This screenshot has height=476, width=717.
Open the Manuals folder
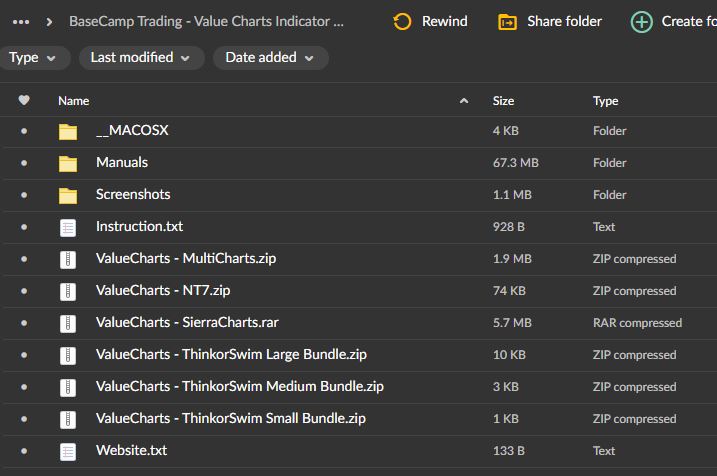(122, 163)
